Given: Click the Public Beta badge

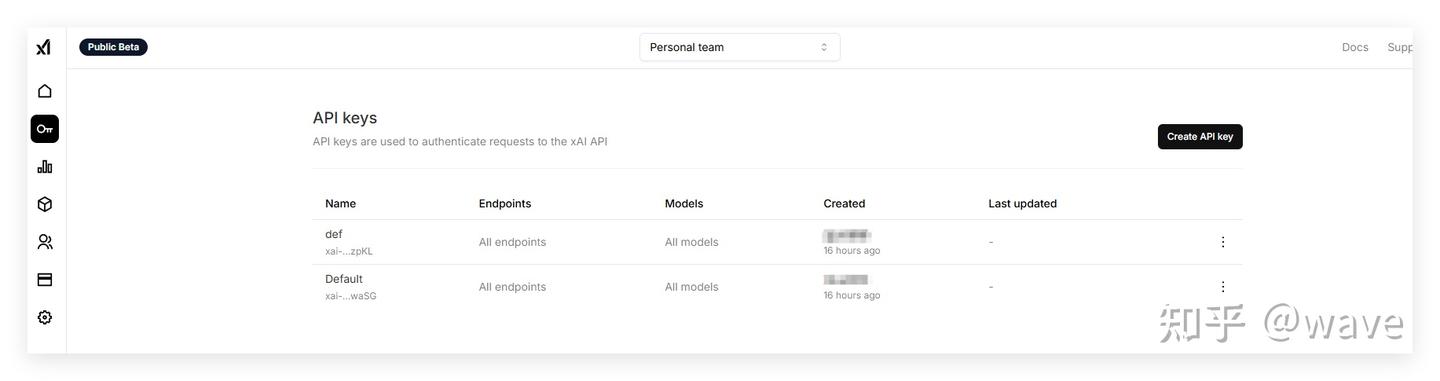Looking at the screenshot, I should [113, 47].
